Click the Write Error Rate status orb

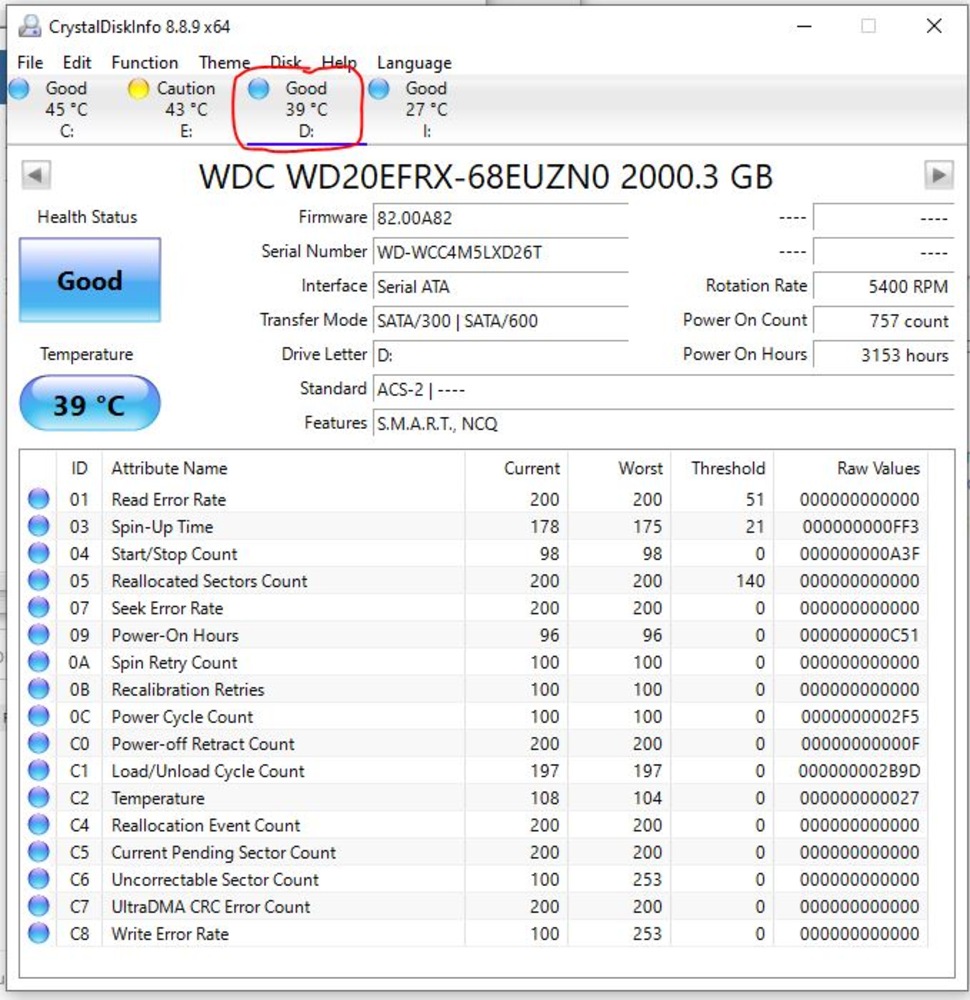[x=39, y=934]
